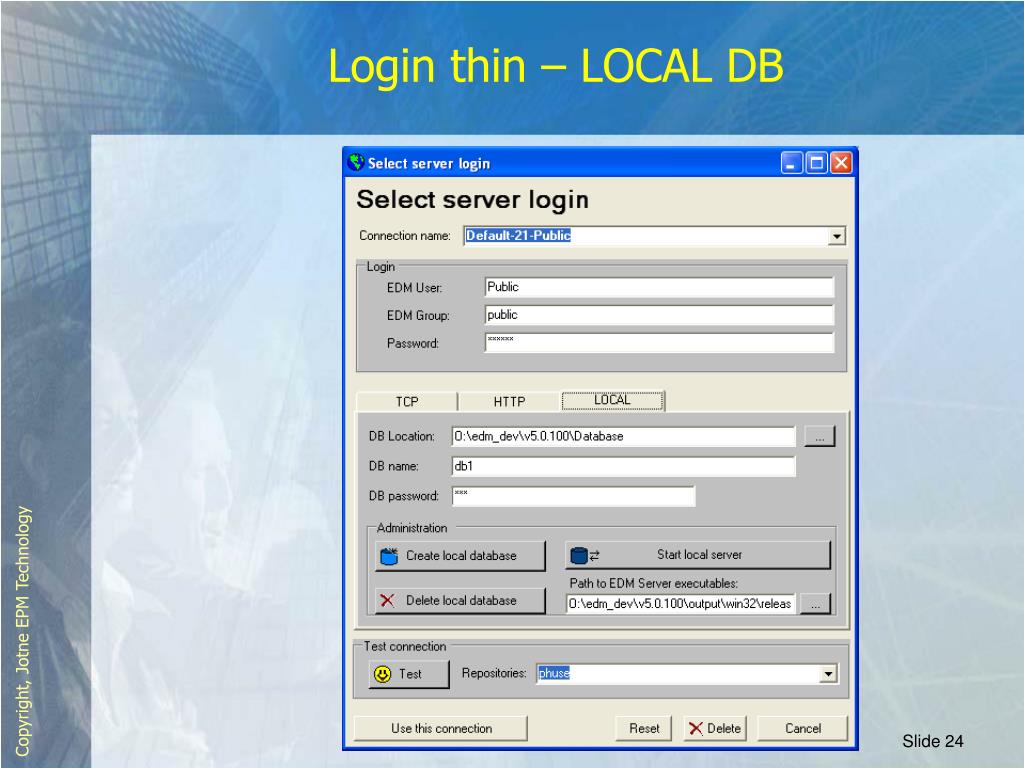Switch to the TCP tab
The height and width of the screenshot is (768, 1024).
(407, 402)
